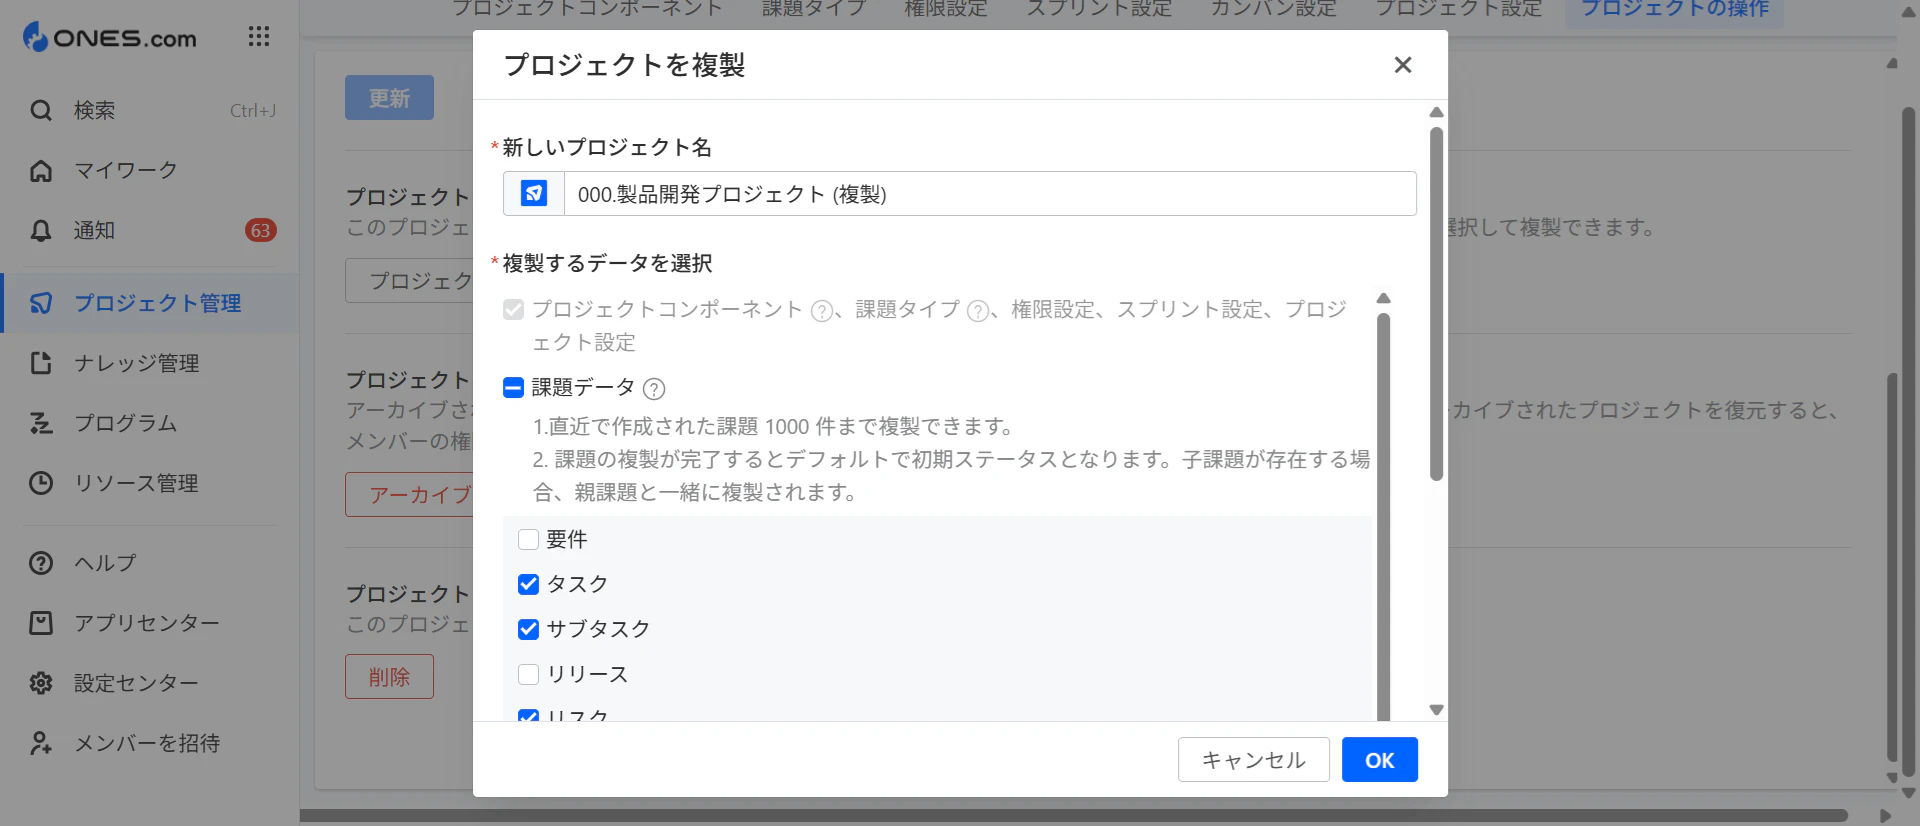The width and height of the screenshot is (1920, 826).
Task: Click the ナレッジ管理 document icon
Action: (41, 363)
